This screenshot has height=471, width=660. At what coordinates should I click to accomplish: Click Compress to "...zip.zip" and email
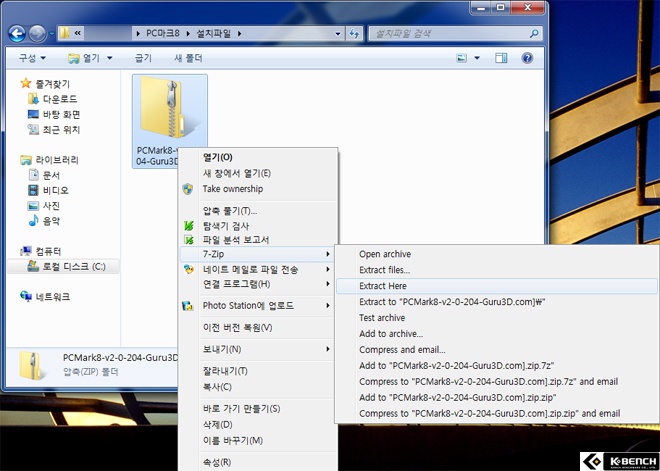497,413
